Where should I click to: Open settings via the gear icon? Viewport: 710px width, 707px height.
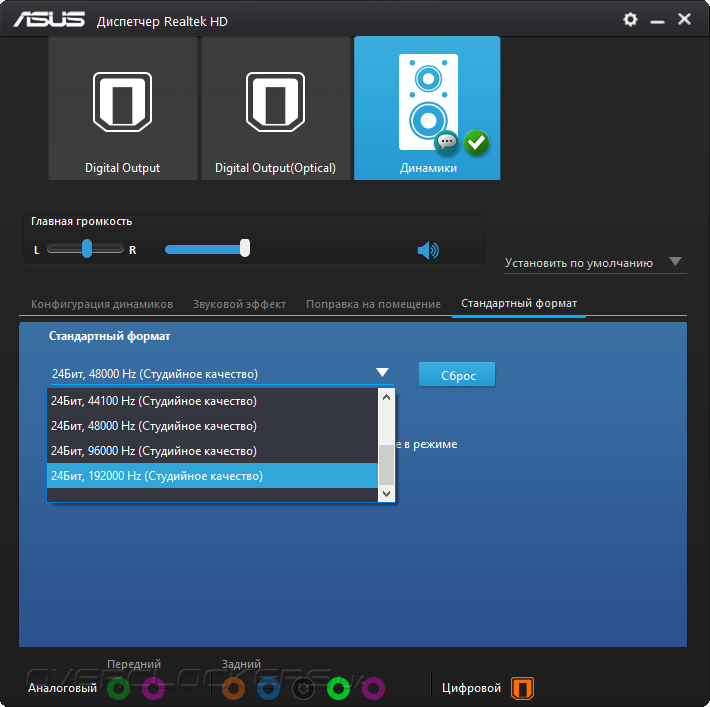tap(630, 19)
